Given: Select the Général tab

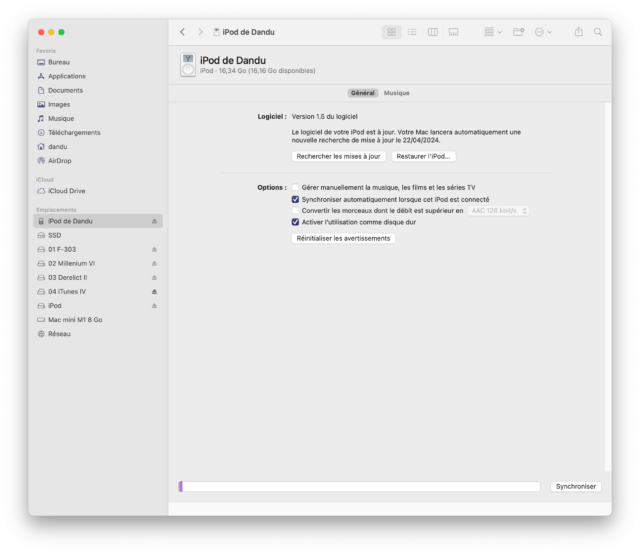Looking at the screenshot, I should tap(362, 93).
